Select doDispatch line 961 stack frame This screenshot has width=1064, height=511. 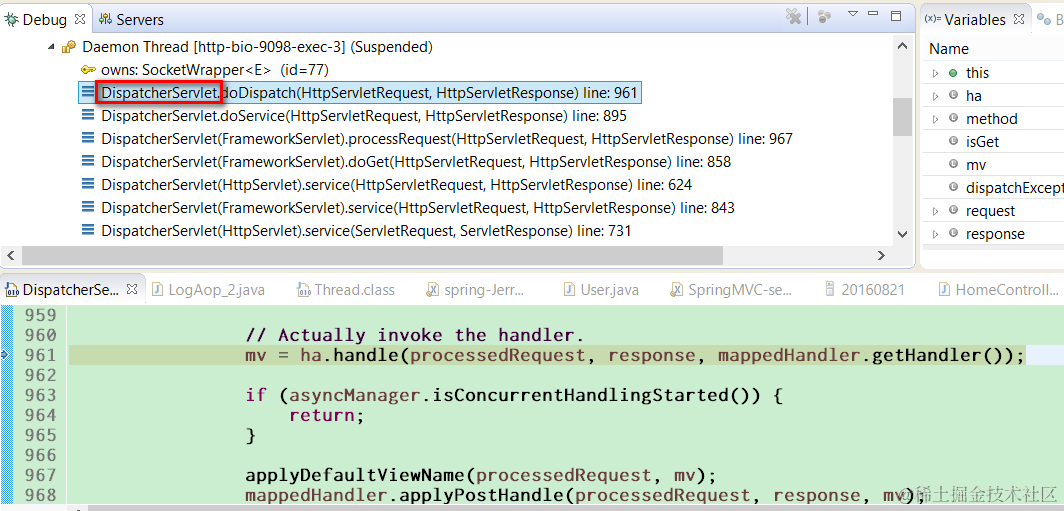(369, 92)
